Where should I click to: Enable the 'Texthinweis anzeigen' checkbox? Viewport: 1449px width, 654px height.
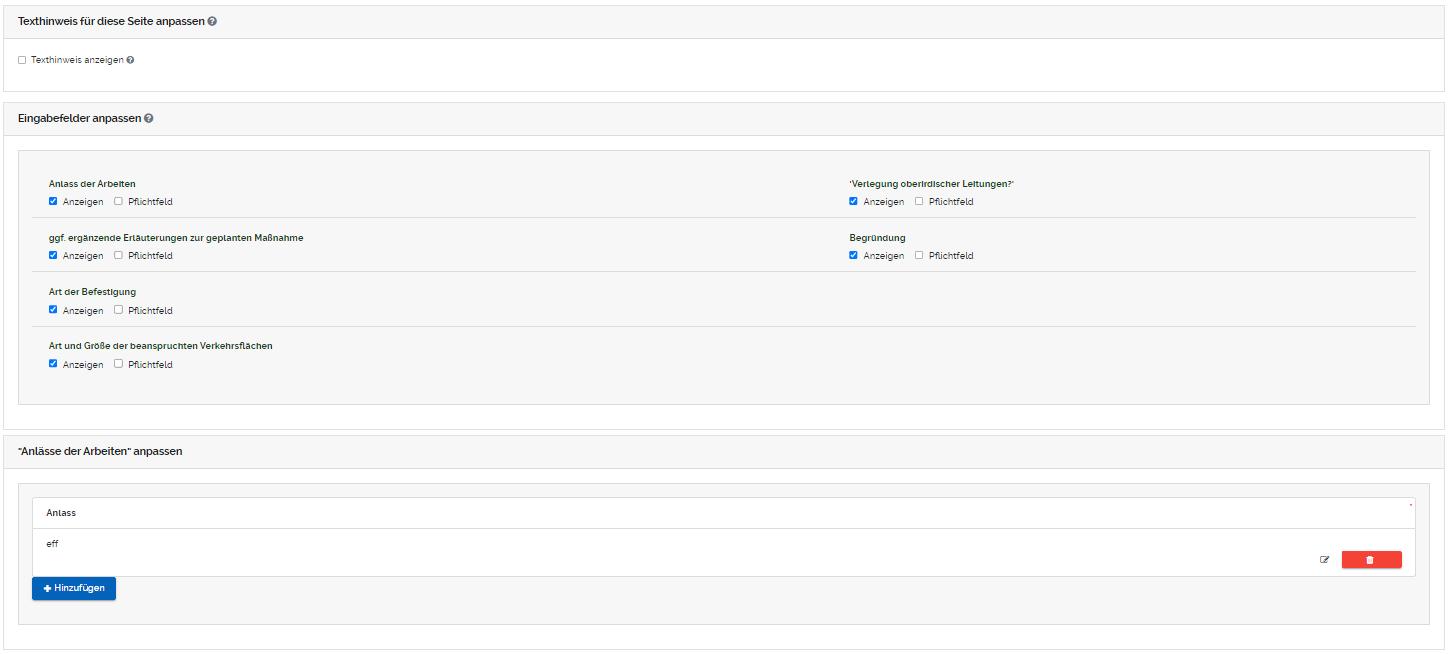pyautogui.click(x=22, y=60)
